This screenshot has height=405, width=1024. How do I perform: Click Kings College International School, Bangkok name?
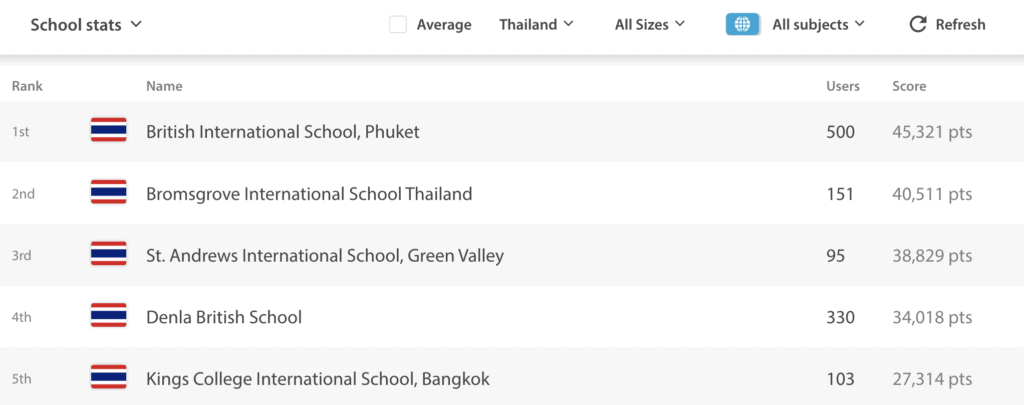pos(318,379)
